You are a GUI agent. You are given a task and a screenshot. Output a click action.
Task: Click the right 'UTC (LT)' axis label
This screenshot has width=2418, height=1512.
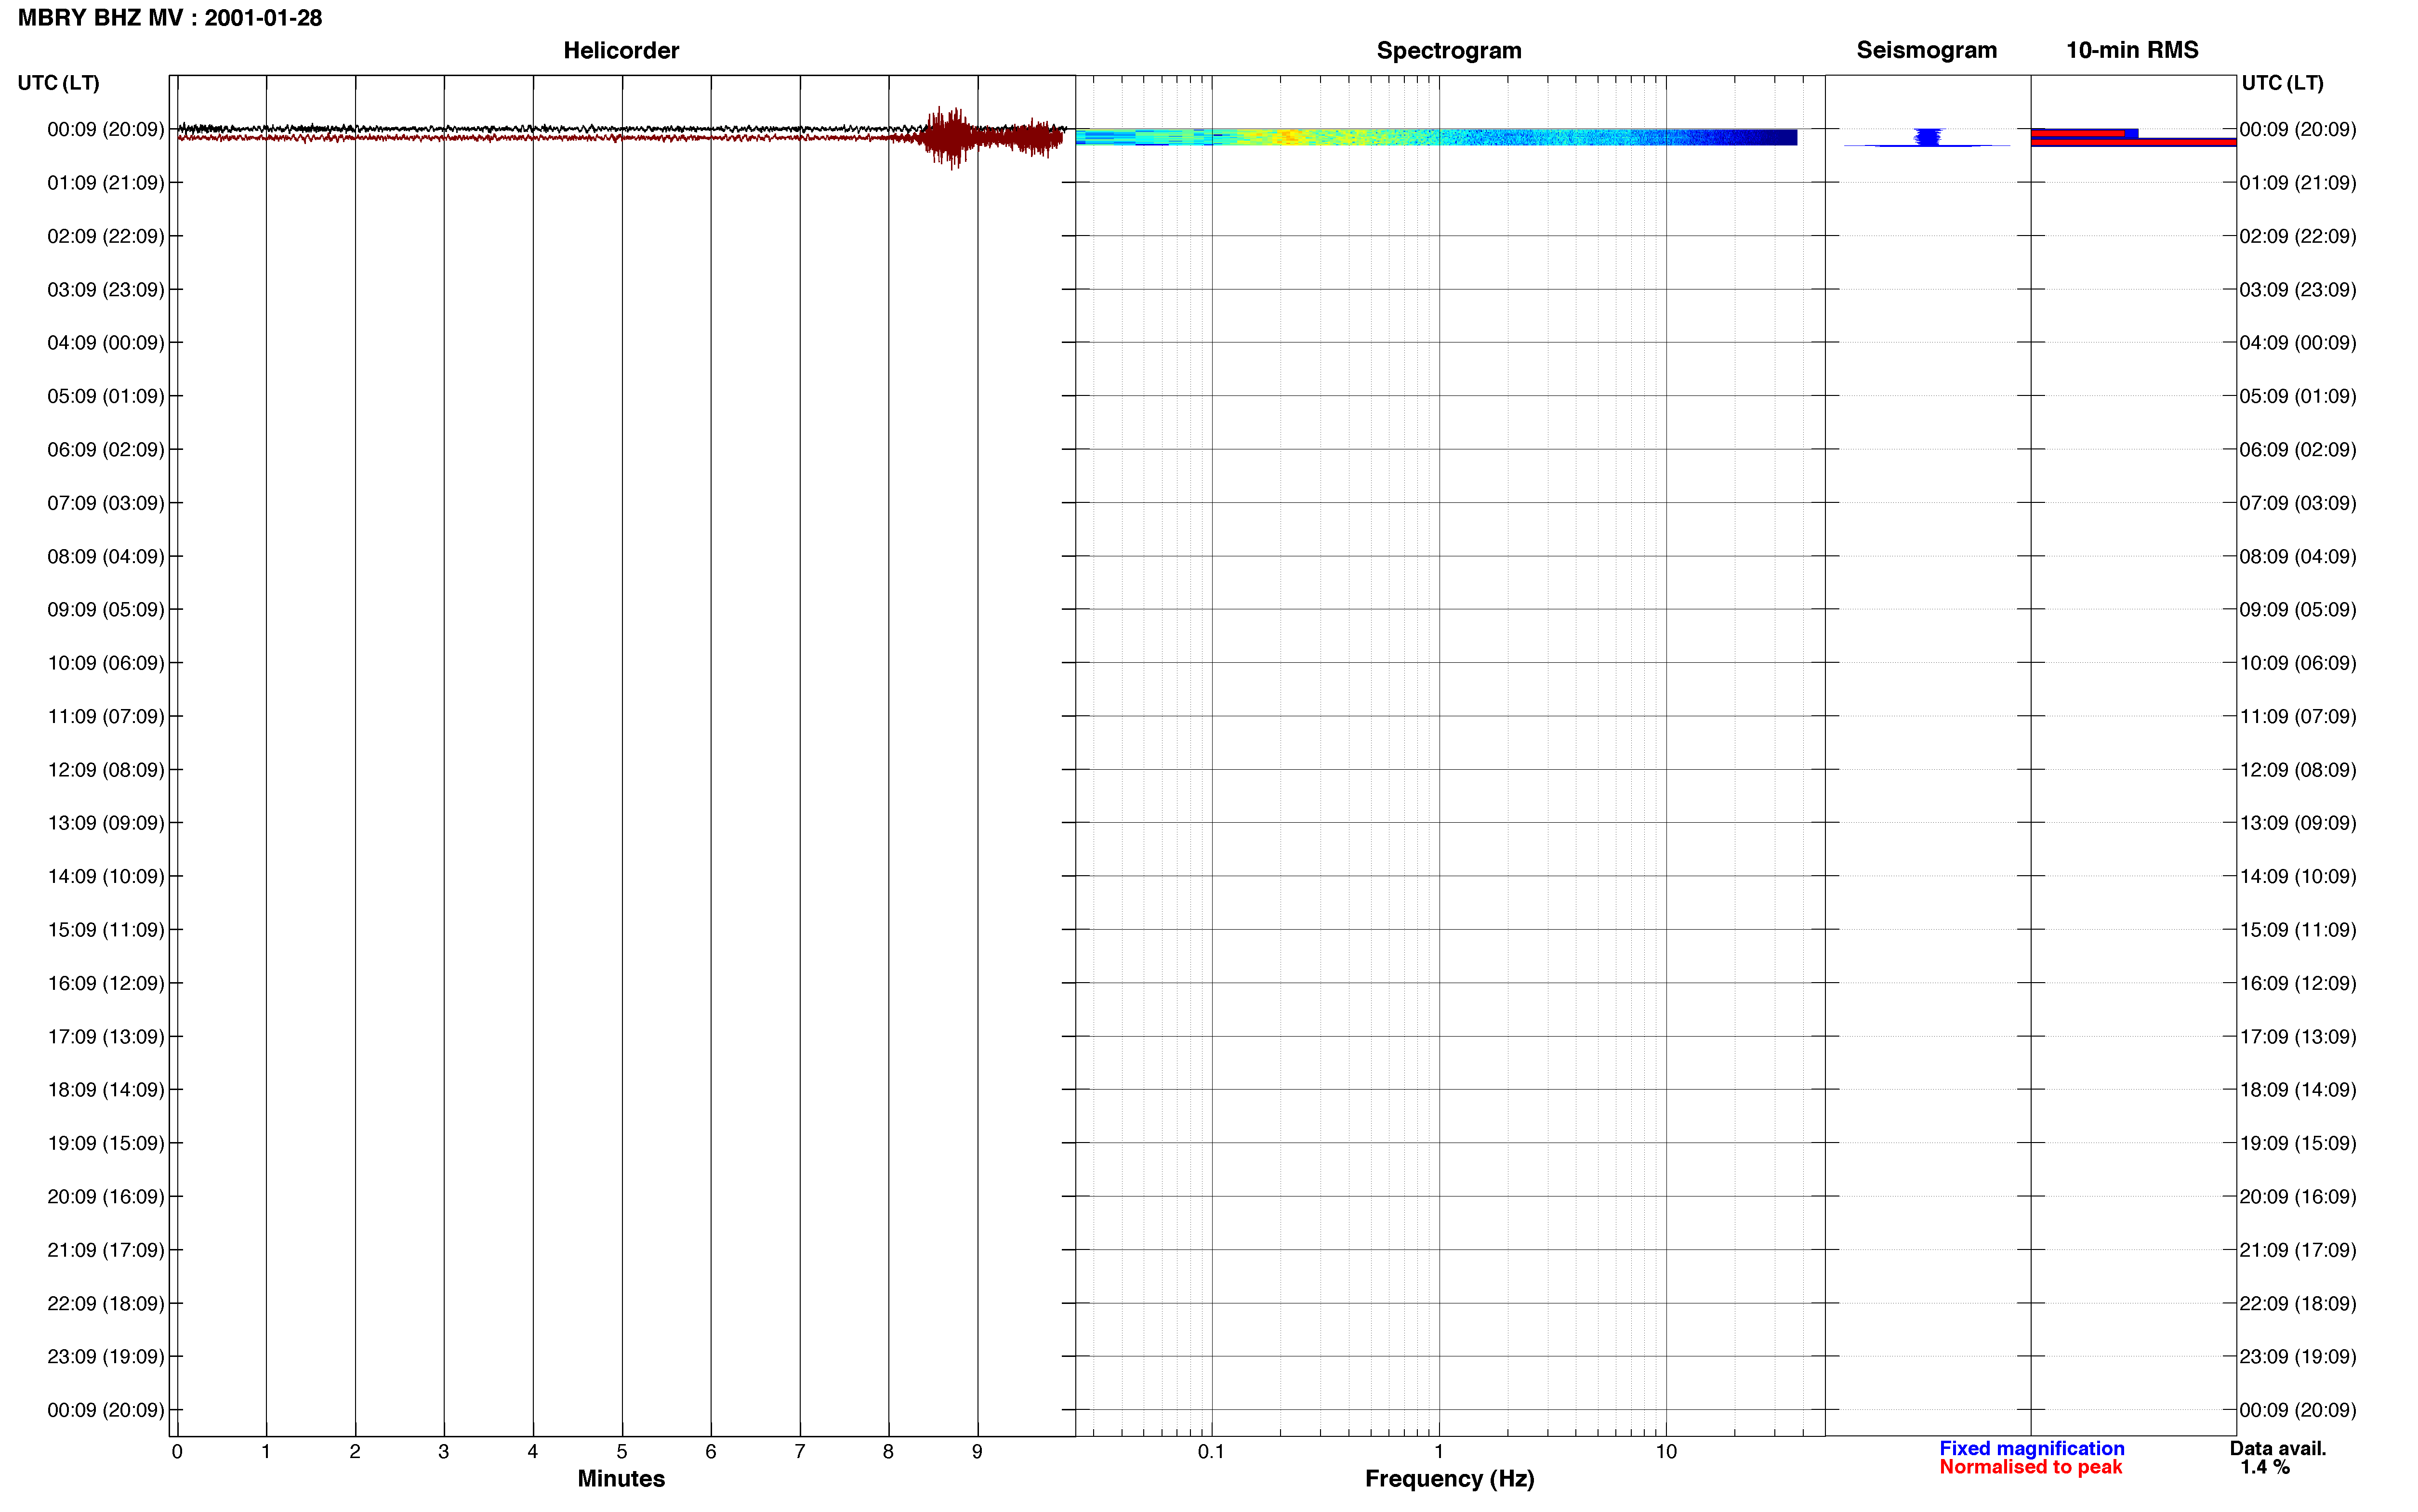click(2282, 83)
